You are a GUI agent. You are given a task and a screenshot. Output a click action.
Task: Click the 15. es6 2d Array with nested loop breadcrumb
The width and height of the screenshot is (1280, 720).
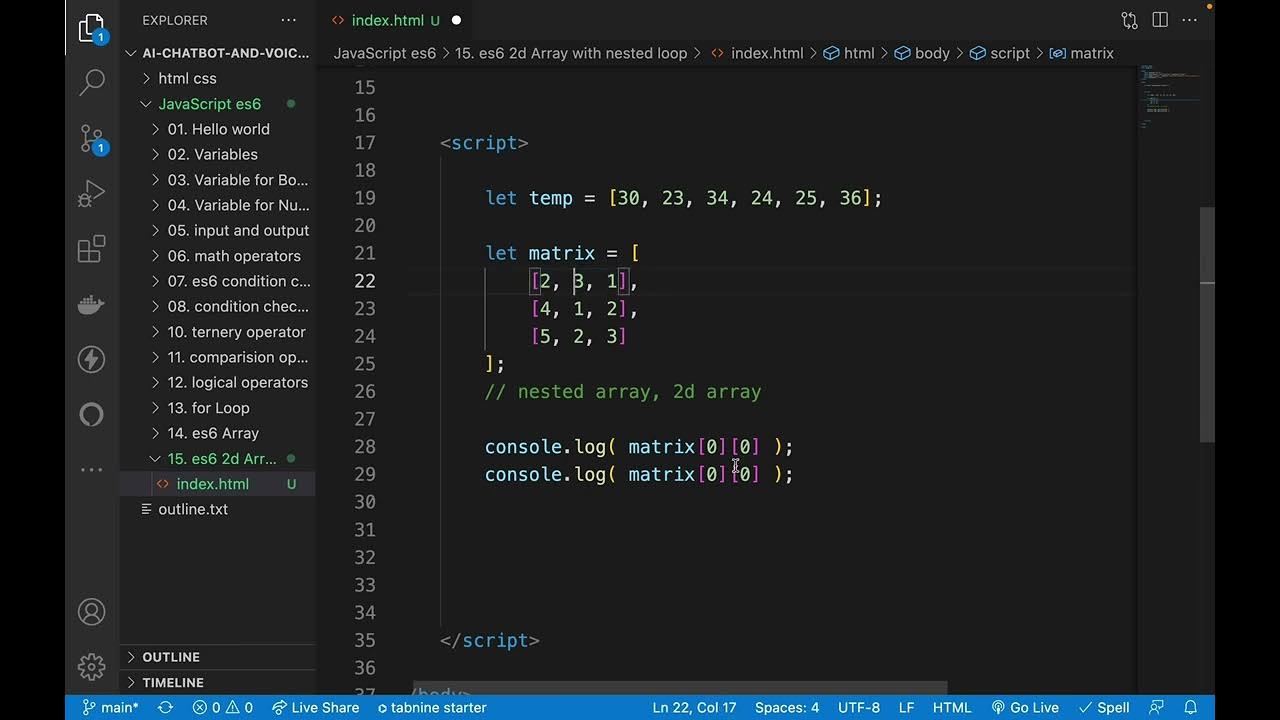click(x=571, y=53)
